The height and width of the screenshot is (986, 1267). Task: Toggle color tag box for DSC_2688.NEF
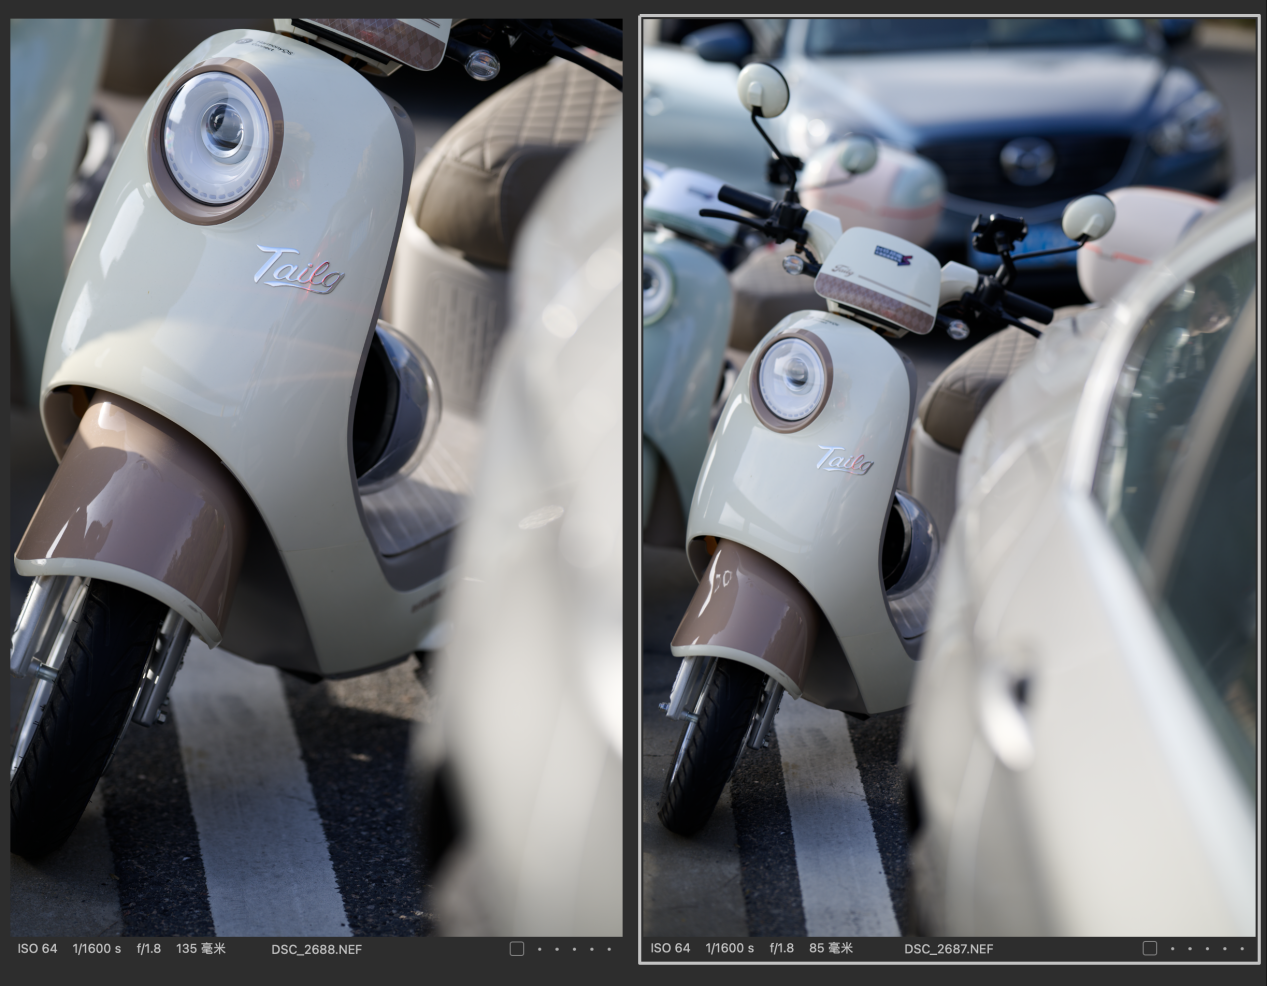coord(516,949)
